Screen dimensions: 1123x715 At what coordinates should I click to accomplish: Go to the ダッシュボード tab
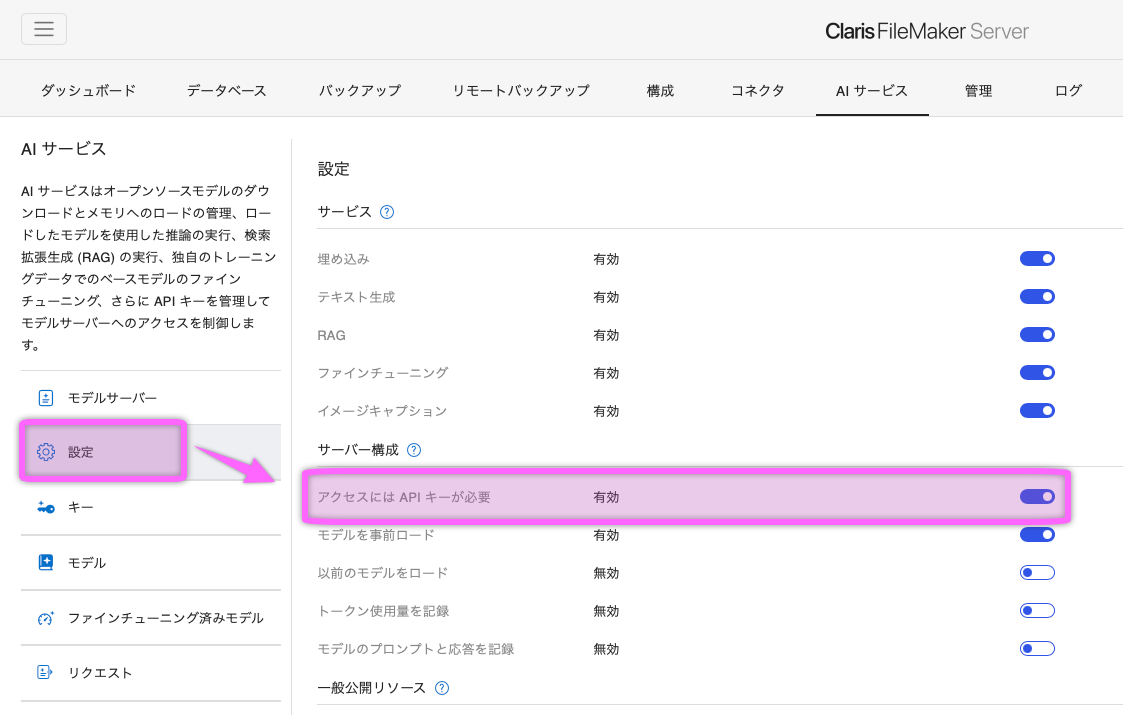(88, 91)
